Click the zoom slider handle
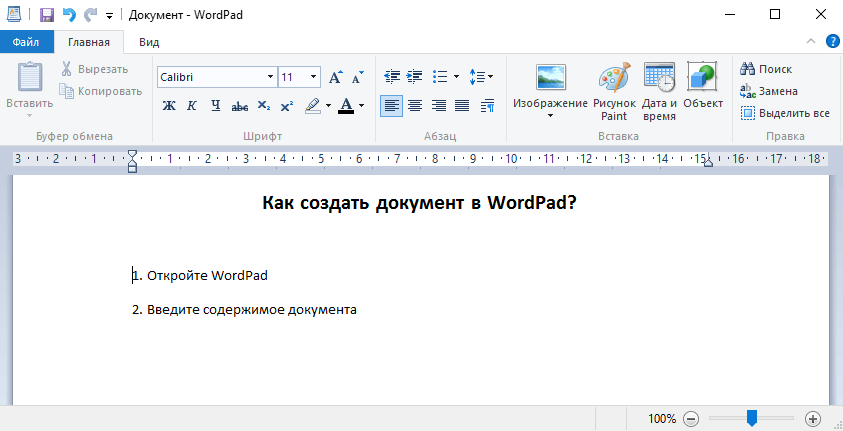843x431 pixels. click(752, 418)
